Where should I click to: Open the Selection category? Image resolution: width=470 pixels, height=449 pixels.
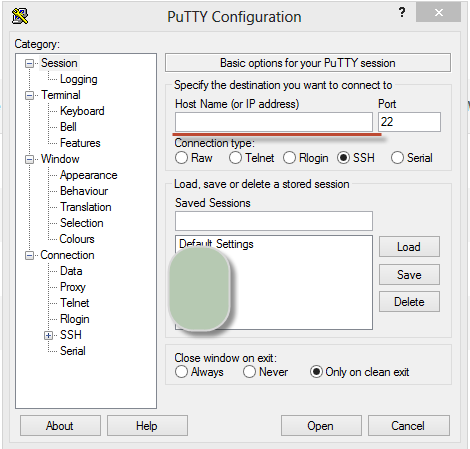(82, 223)
